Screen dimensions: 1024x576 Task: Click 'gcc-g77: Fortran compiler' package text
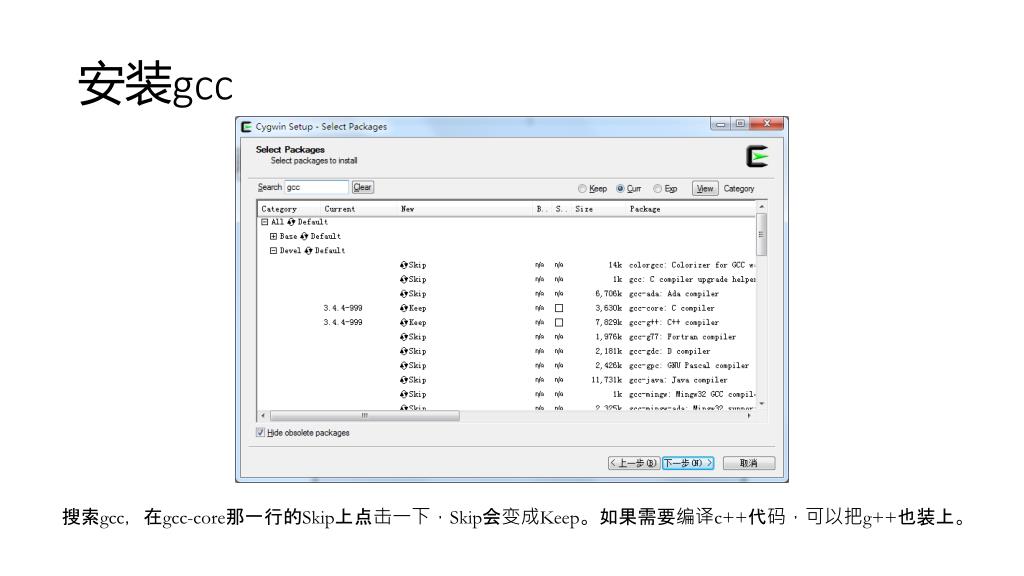coord(682,337)
